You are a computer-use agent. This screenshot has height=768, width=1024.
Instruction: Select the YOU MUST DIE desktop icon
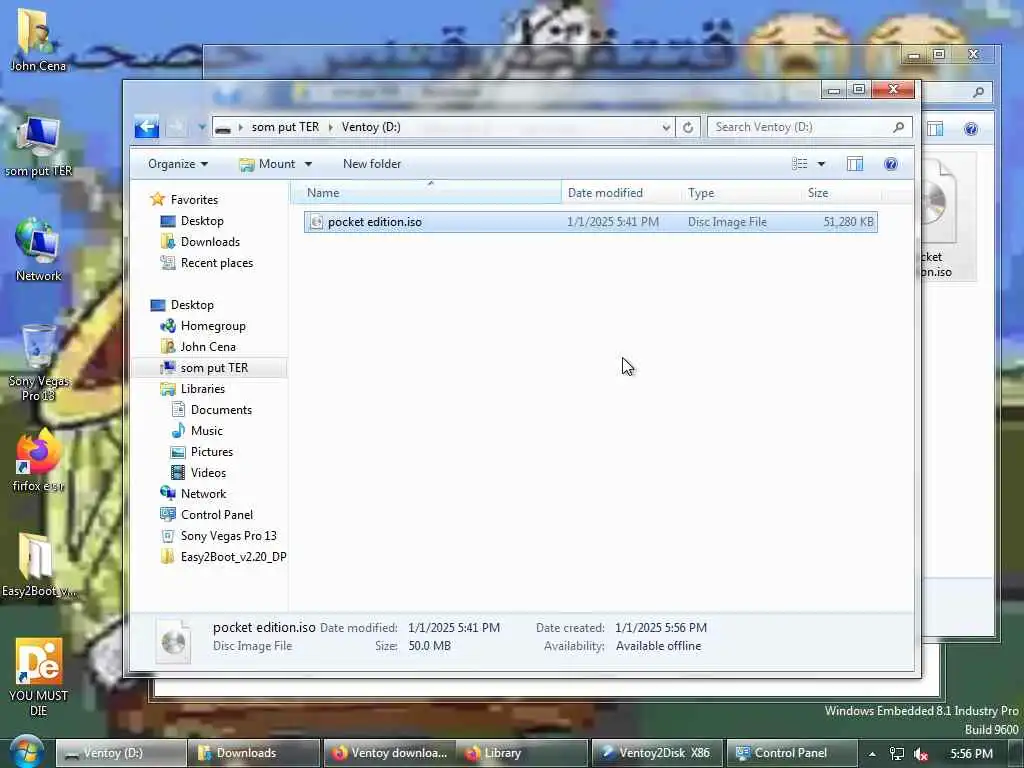click(x=39, y=677)
